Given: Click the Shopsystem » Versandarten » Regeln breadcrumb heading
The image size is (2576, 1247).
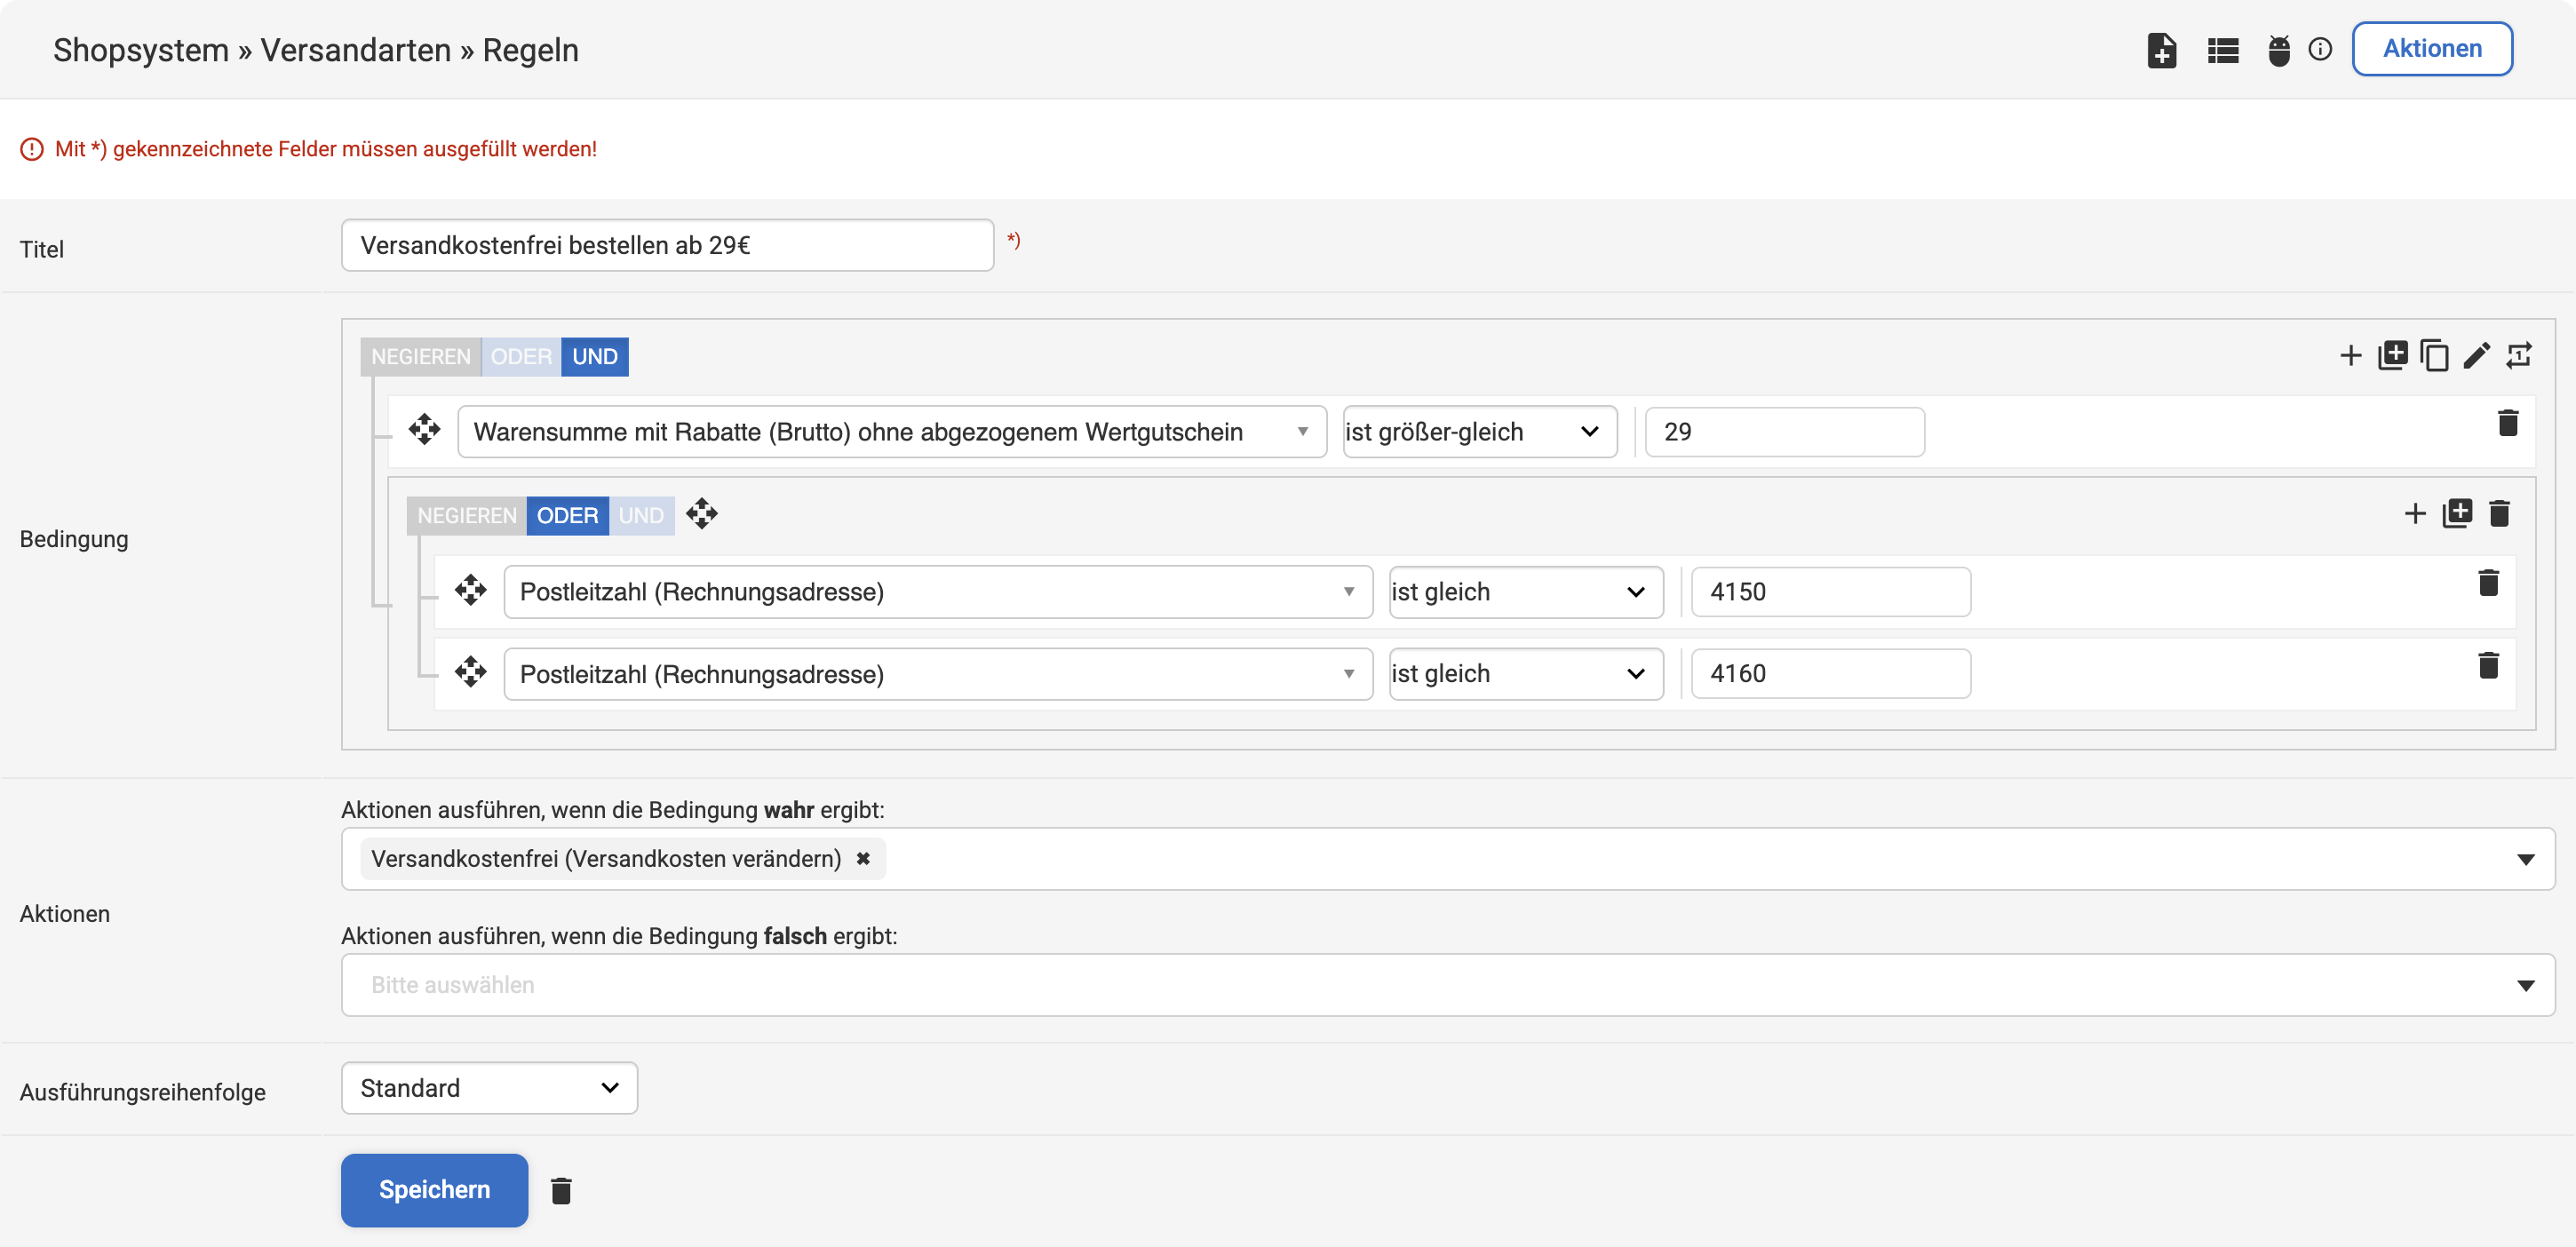Looking at the screenshot, I should click(x=316, y=50).
